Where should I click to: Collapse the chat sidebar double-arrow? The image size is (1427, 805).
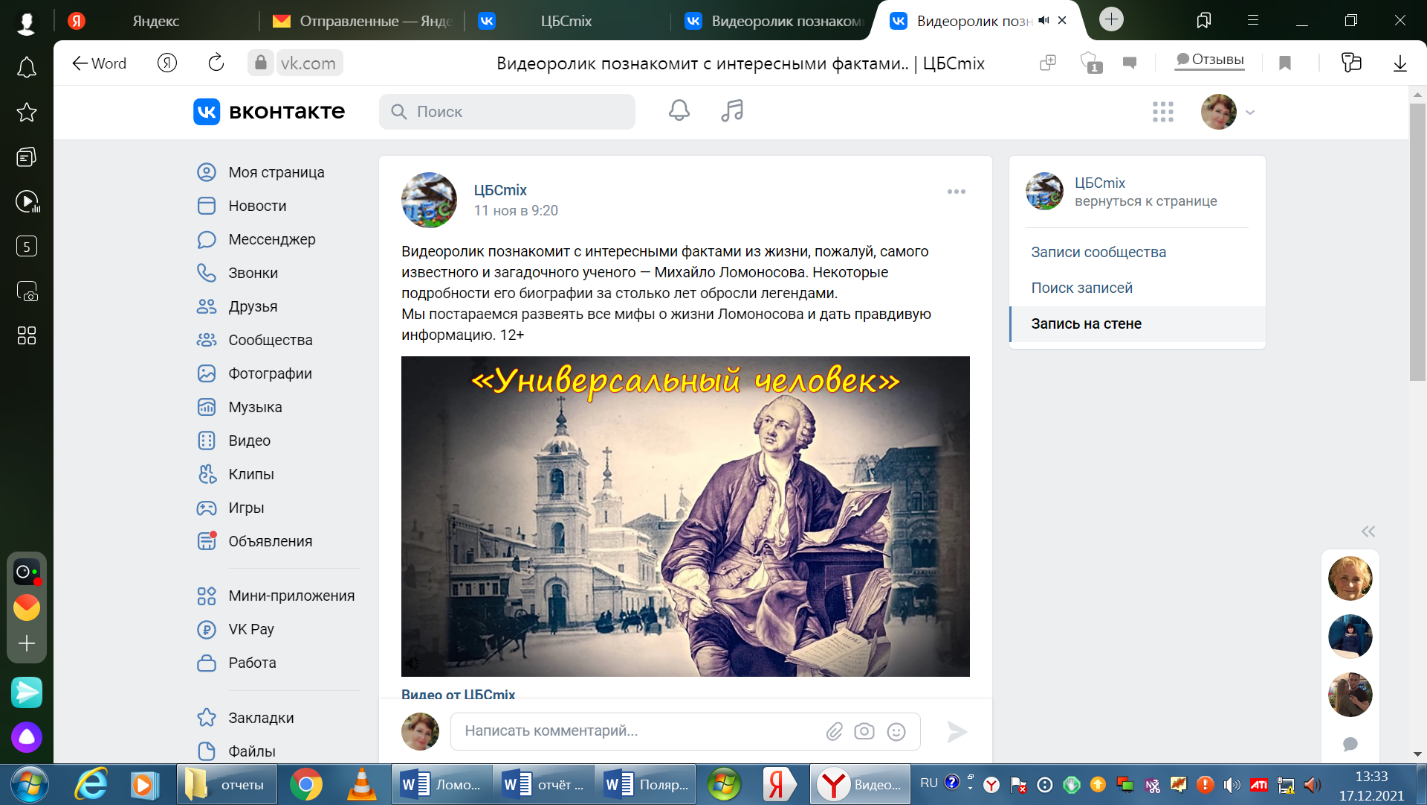coord(1368,531)
